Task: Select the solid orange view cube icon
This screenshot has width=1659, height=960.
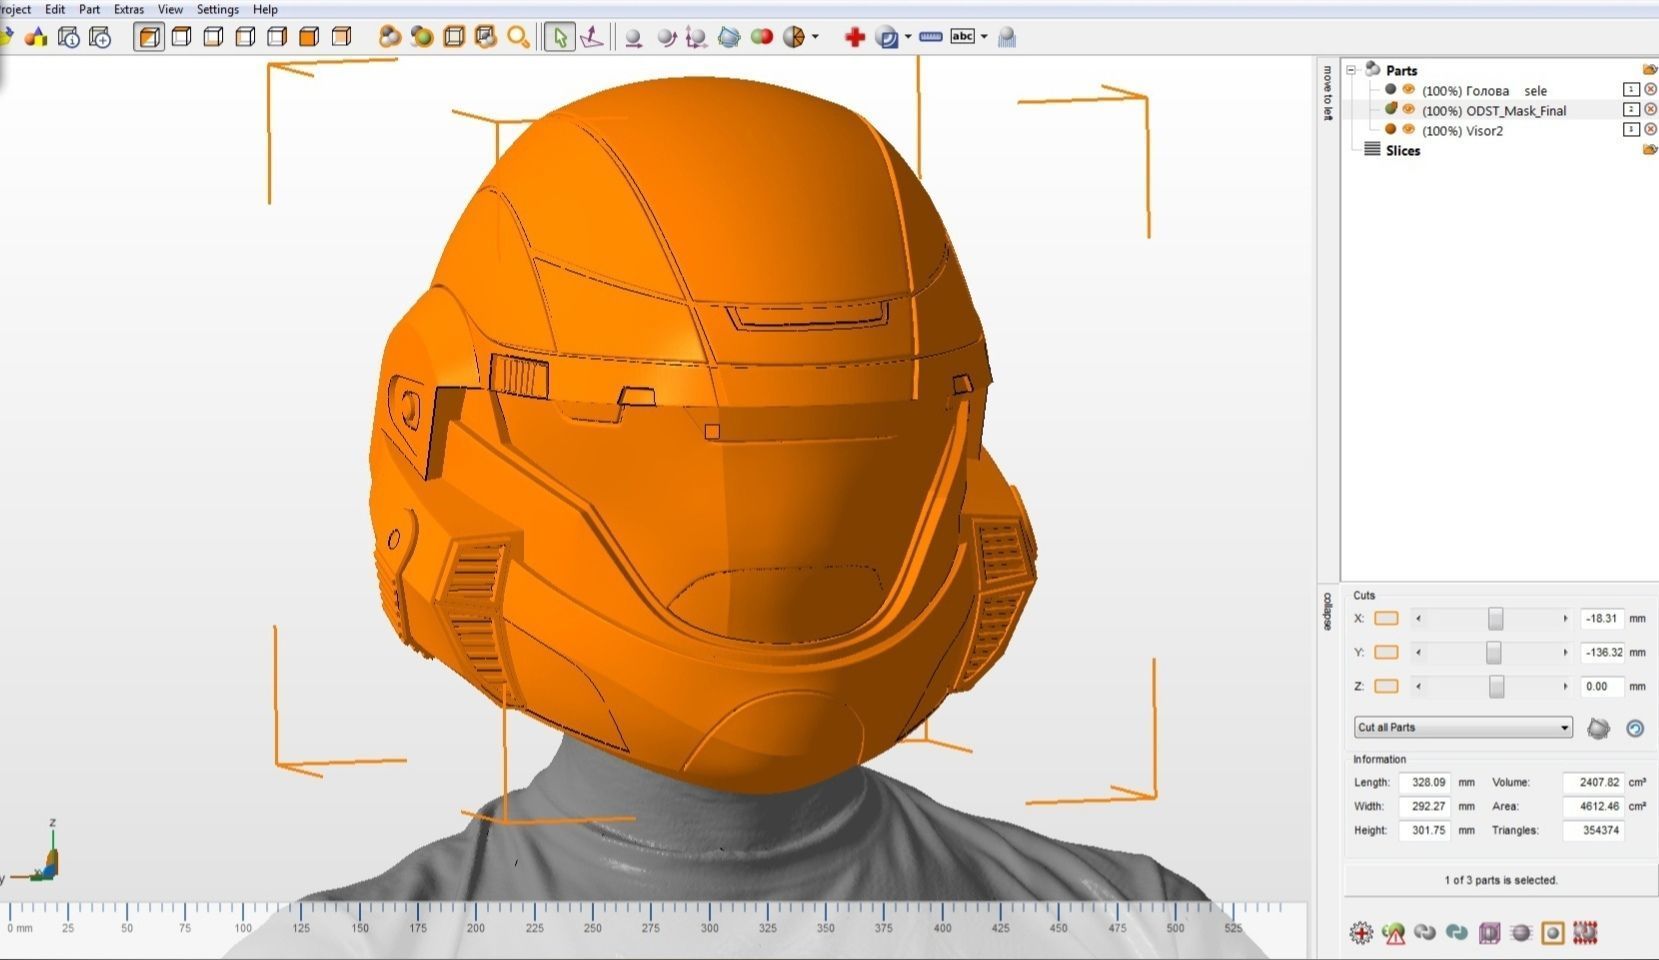Action: tap(309, 37)
